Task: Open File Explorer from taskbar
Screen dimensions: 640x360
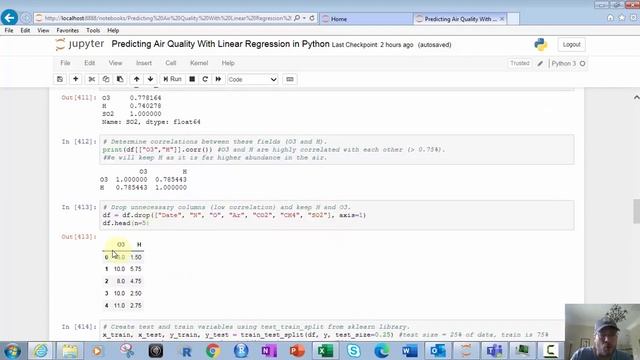Action: pyautogui.click(x=69, y=351)
